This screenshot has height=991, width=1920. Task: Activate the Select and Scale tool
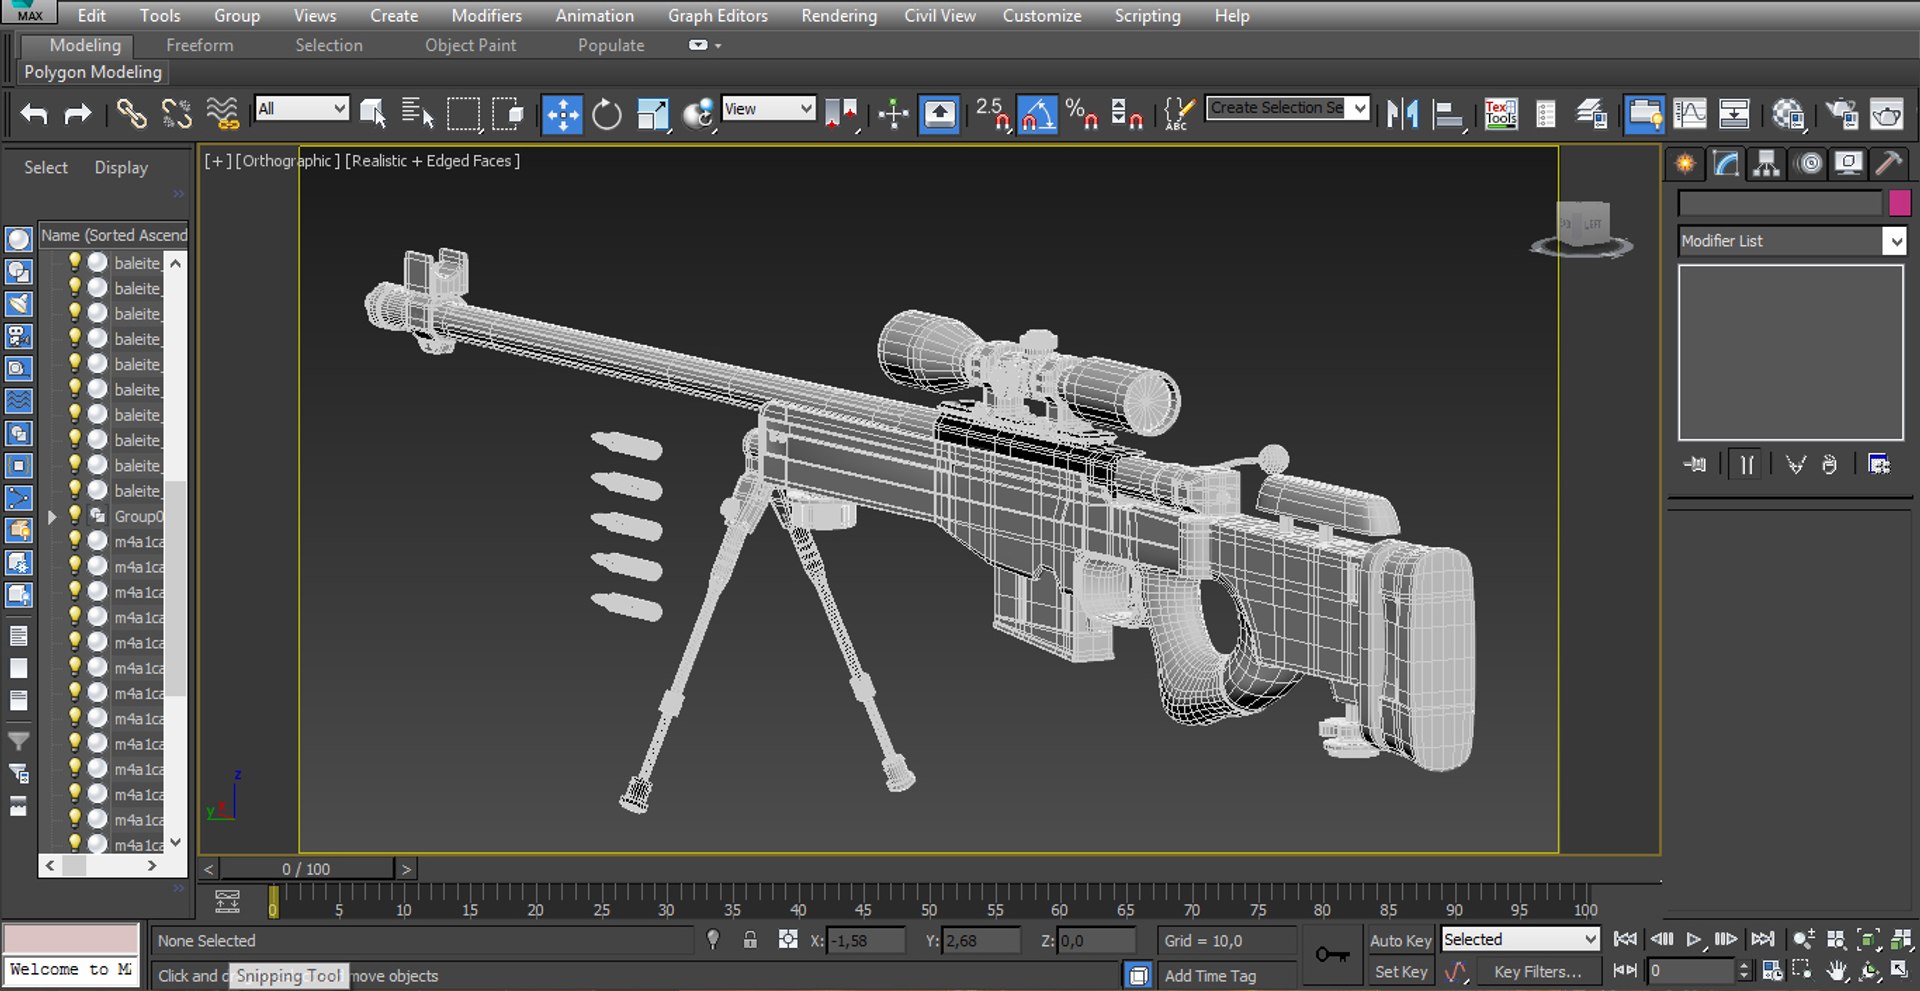[653, 114]
